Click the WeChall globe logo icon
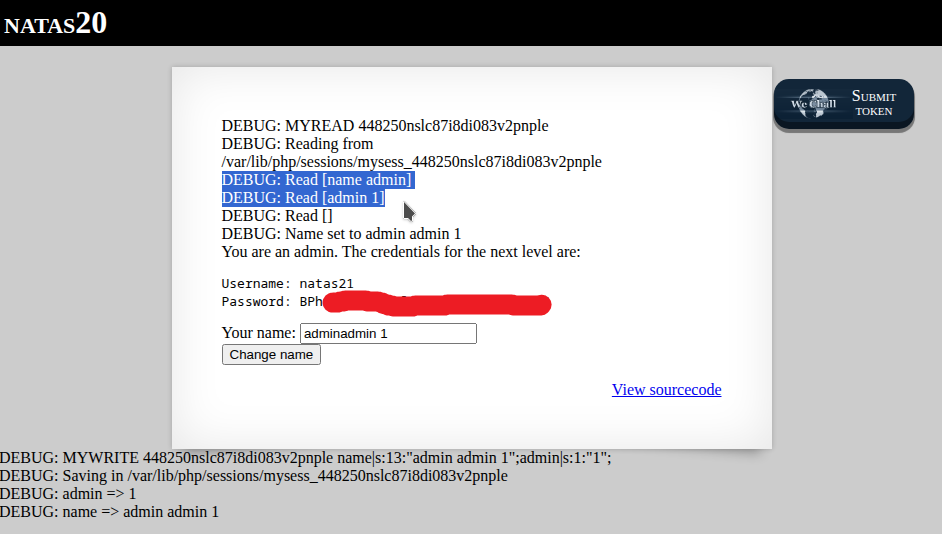Screen dimensions: 942x534 813,104
